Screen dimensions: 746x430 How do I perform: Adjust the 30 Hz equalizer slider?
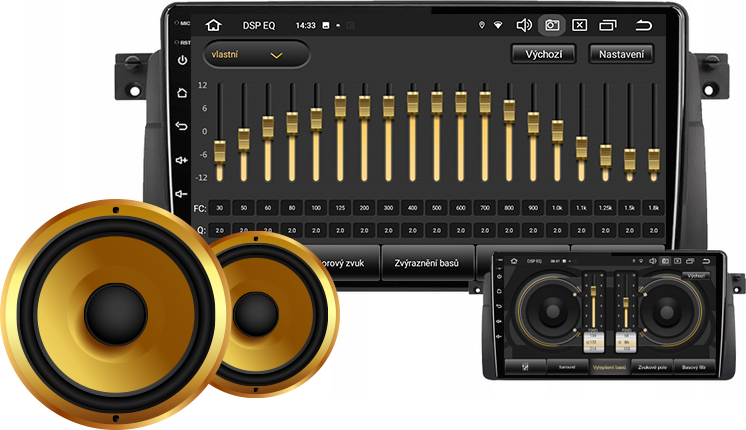pos(219,152)
